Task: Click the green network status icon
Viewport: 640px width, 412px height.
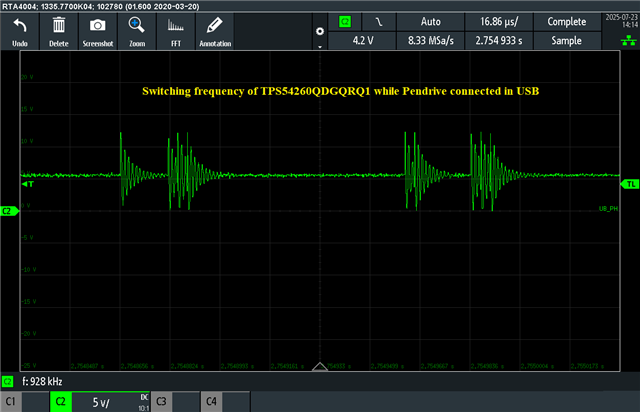Action: [x=628, y=40]
